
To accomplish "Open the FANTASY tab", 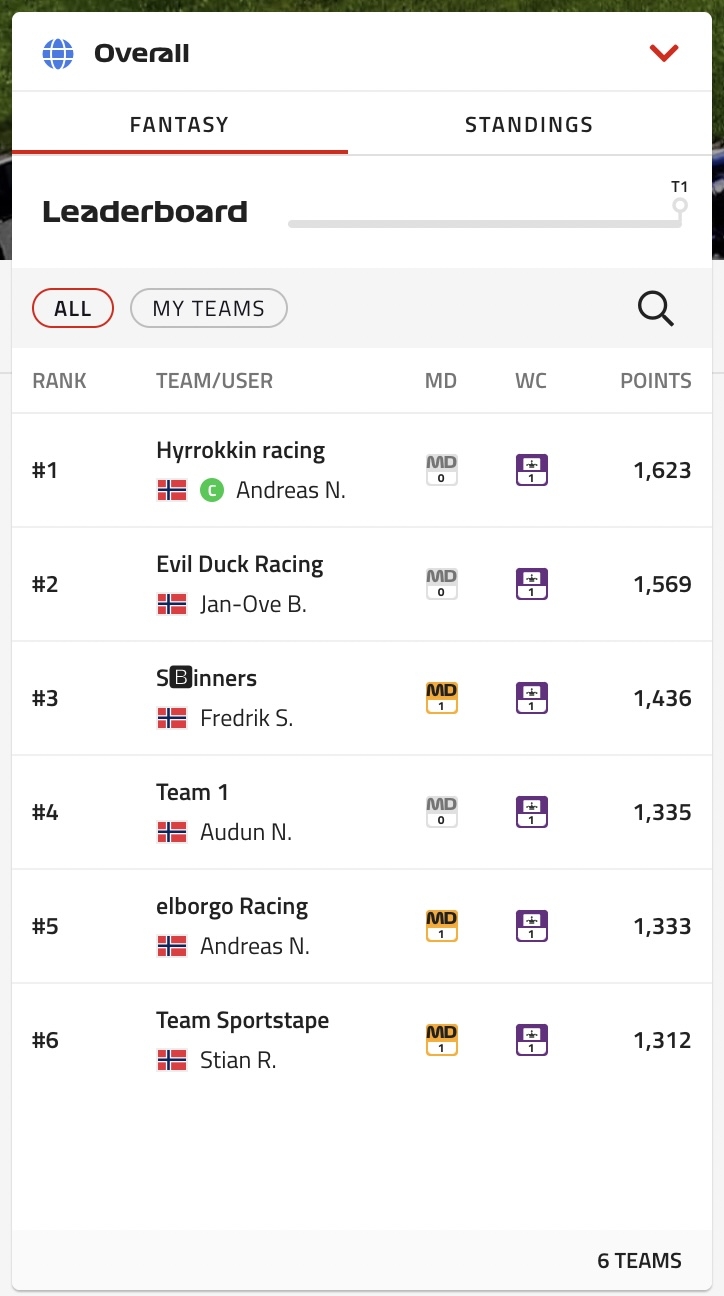I will click(180, 125).
